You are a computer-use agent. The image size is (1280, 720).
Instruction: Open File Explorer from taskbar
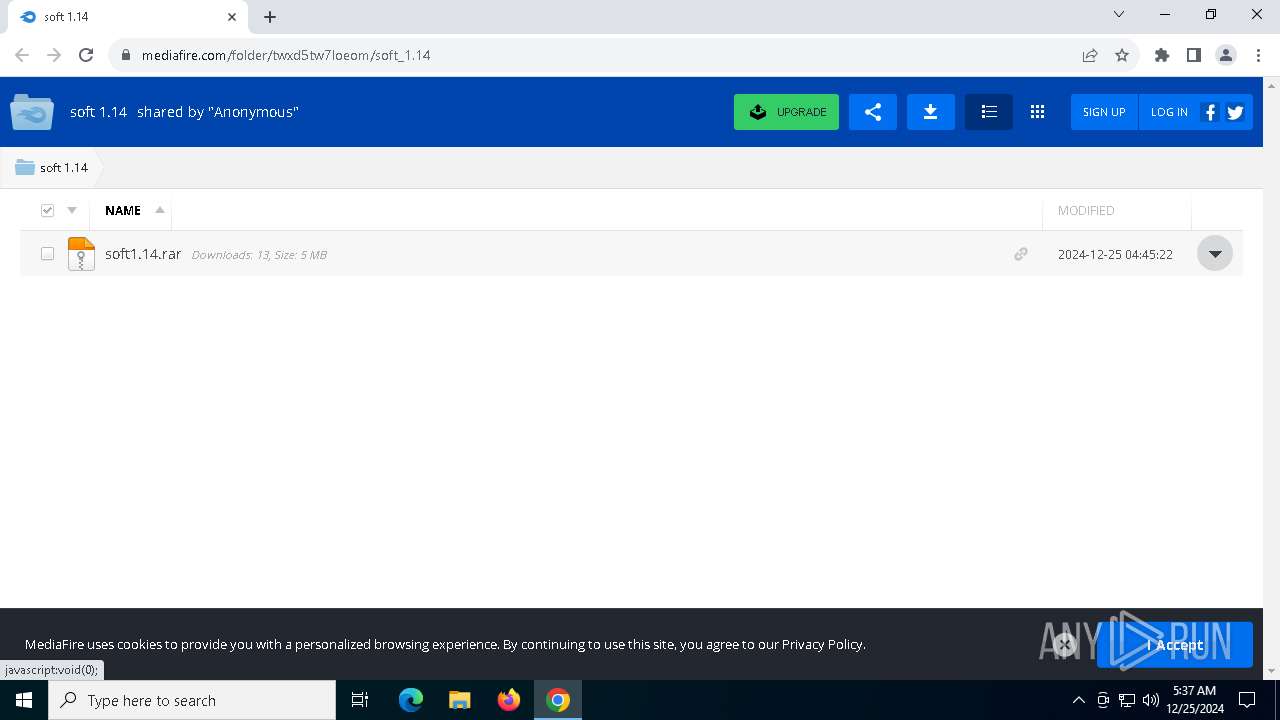tap(460, 700)
